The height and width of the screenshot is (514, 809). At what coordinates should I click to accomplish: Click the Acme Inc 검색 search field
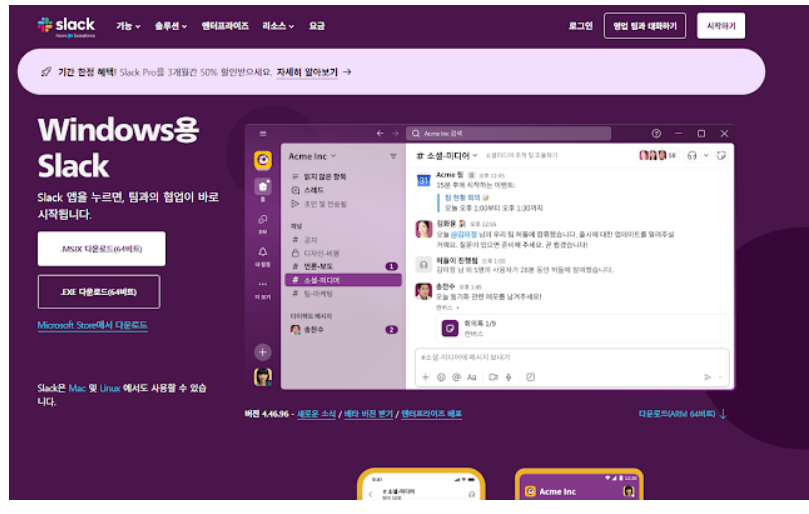coord(508,134)
